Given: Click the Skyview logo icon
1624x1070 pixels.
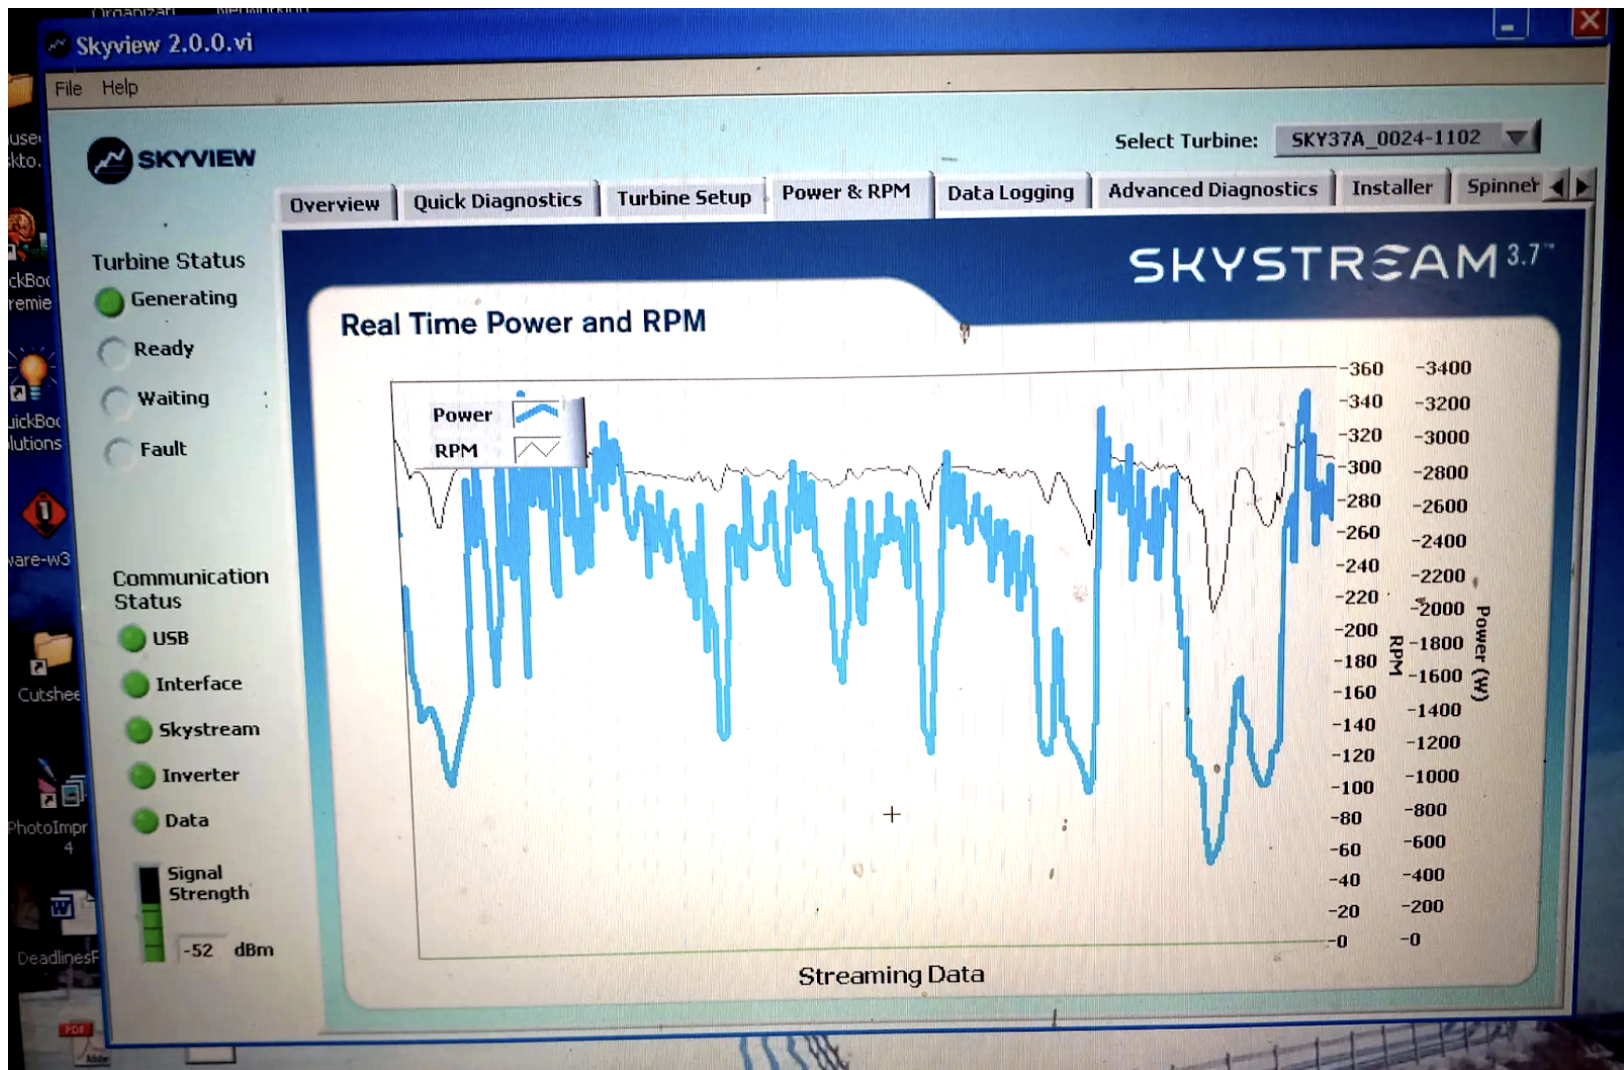Looking at the screenshot, I should 110,160.
